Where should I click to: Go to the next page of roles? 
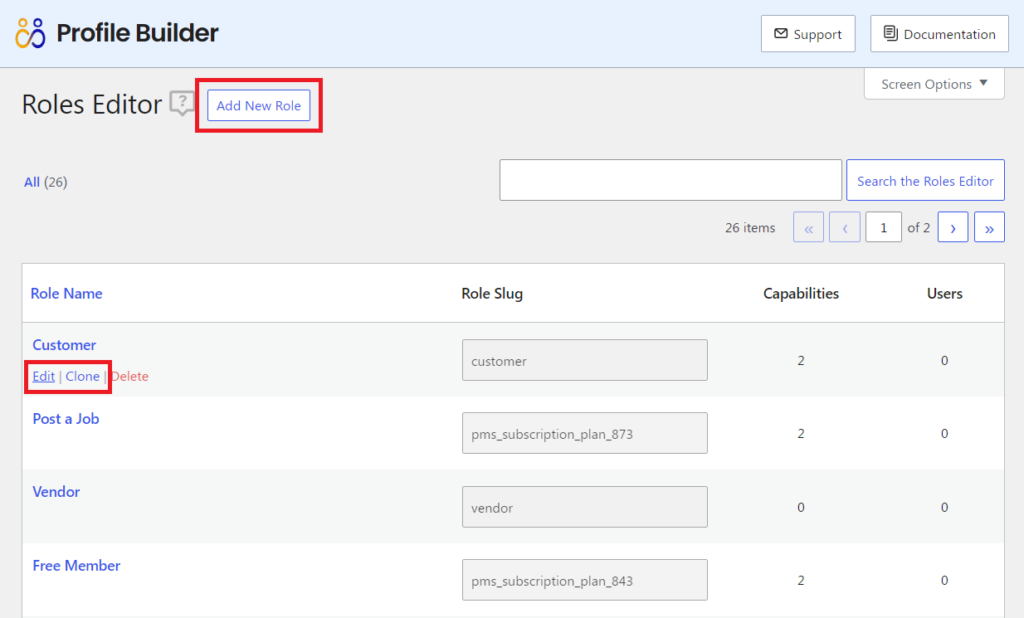point(953,227)
